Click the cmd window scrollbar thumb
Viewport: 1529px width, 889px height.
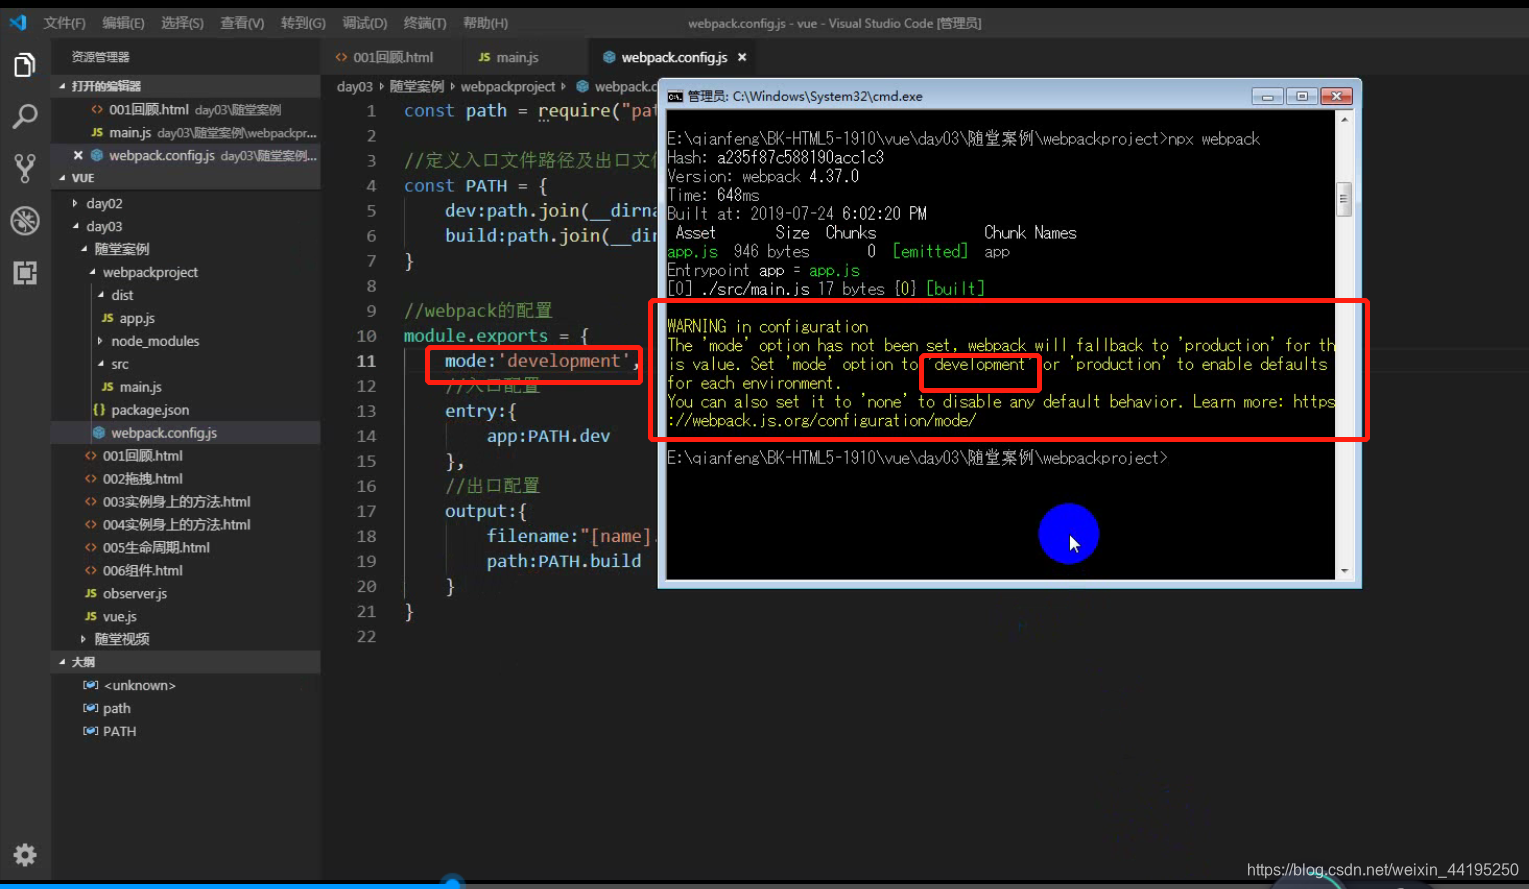pos(1344,199)
